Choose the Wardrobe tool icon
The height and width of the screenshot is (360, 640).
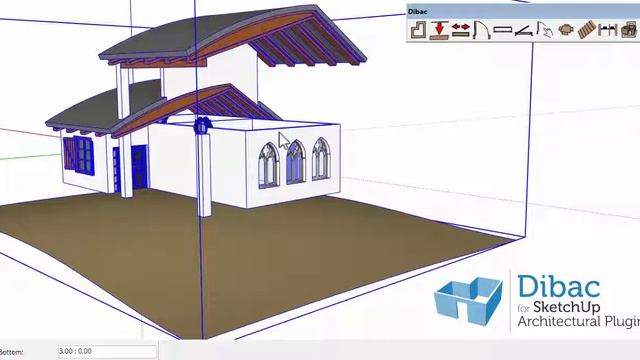(x=524, y=31)
